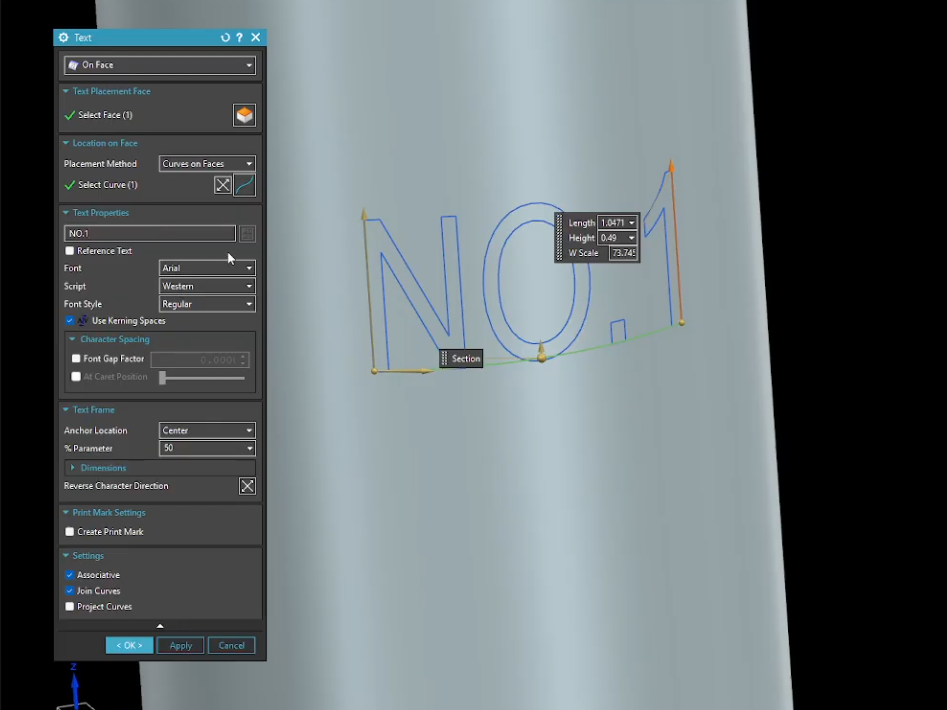Screen dimensions: 947x710
Task: Open help with the question mark icon
Action: 240,37
